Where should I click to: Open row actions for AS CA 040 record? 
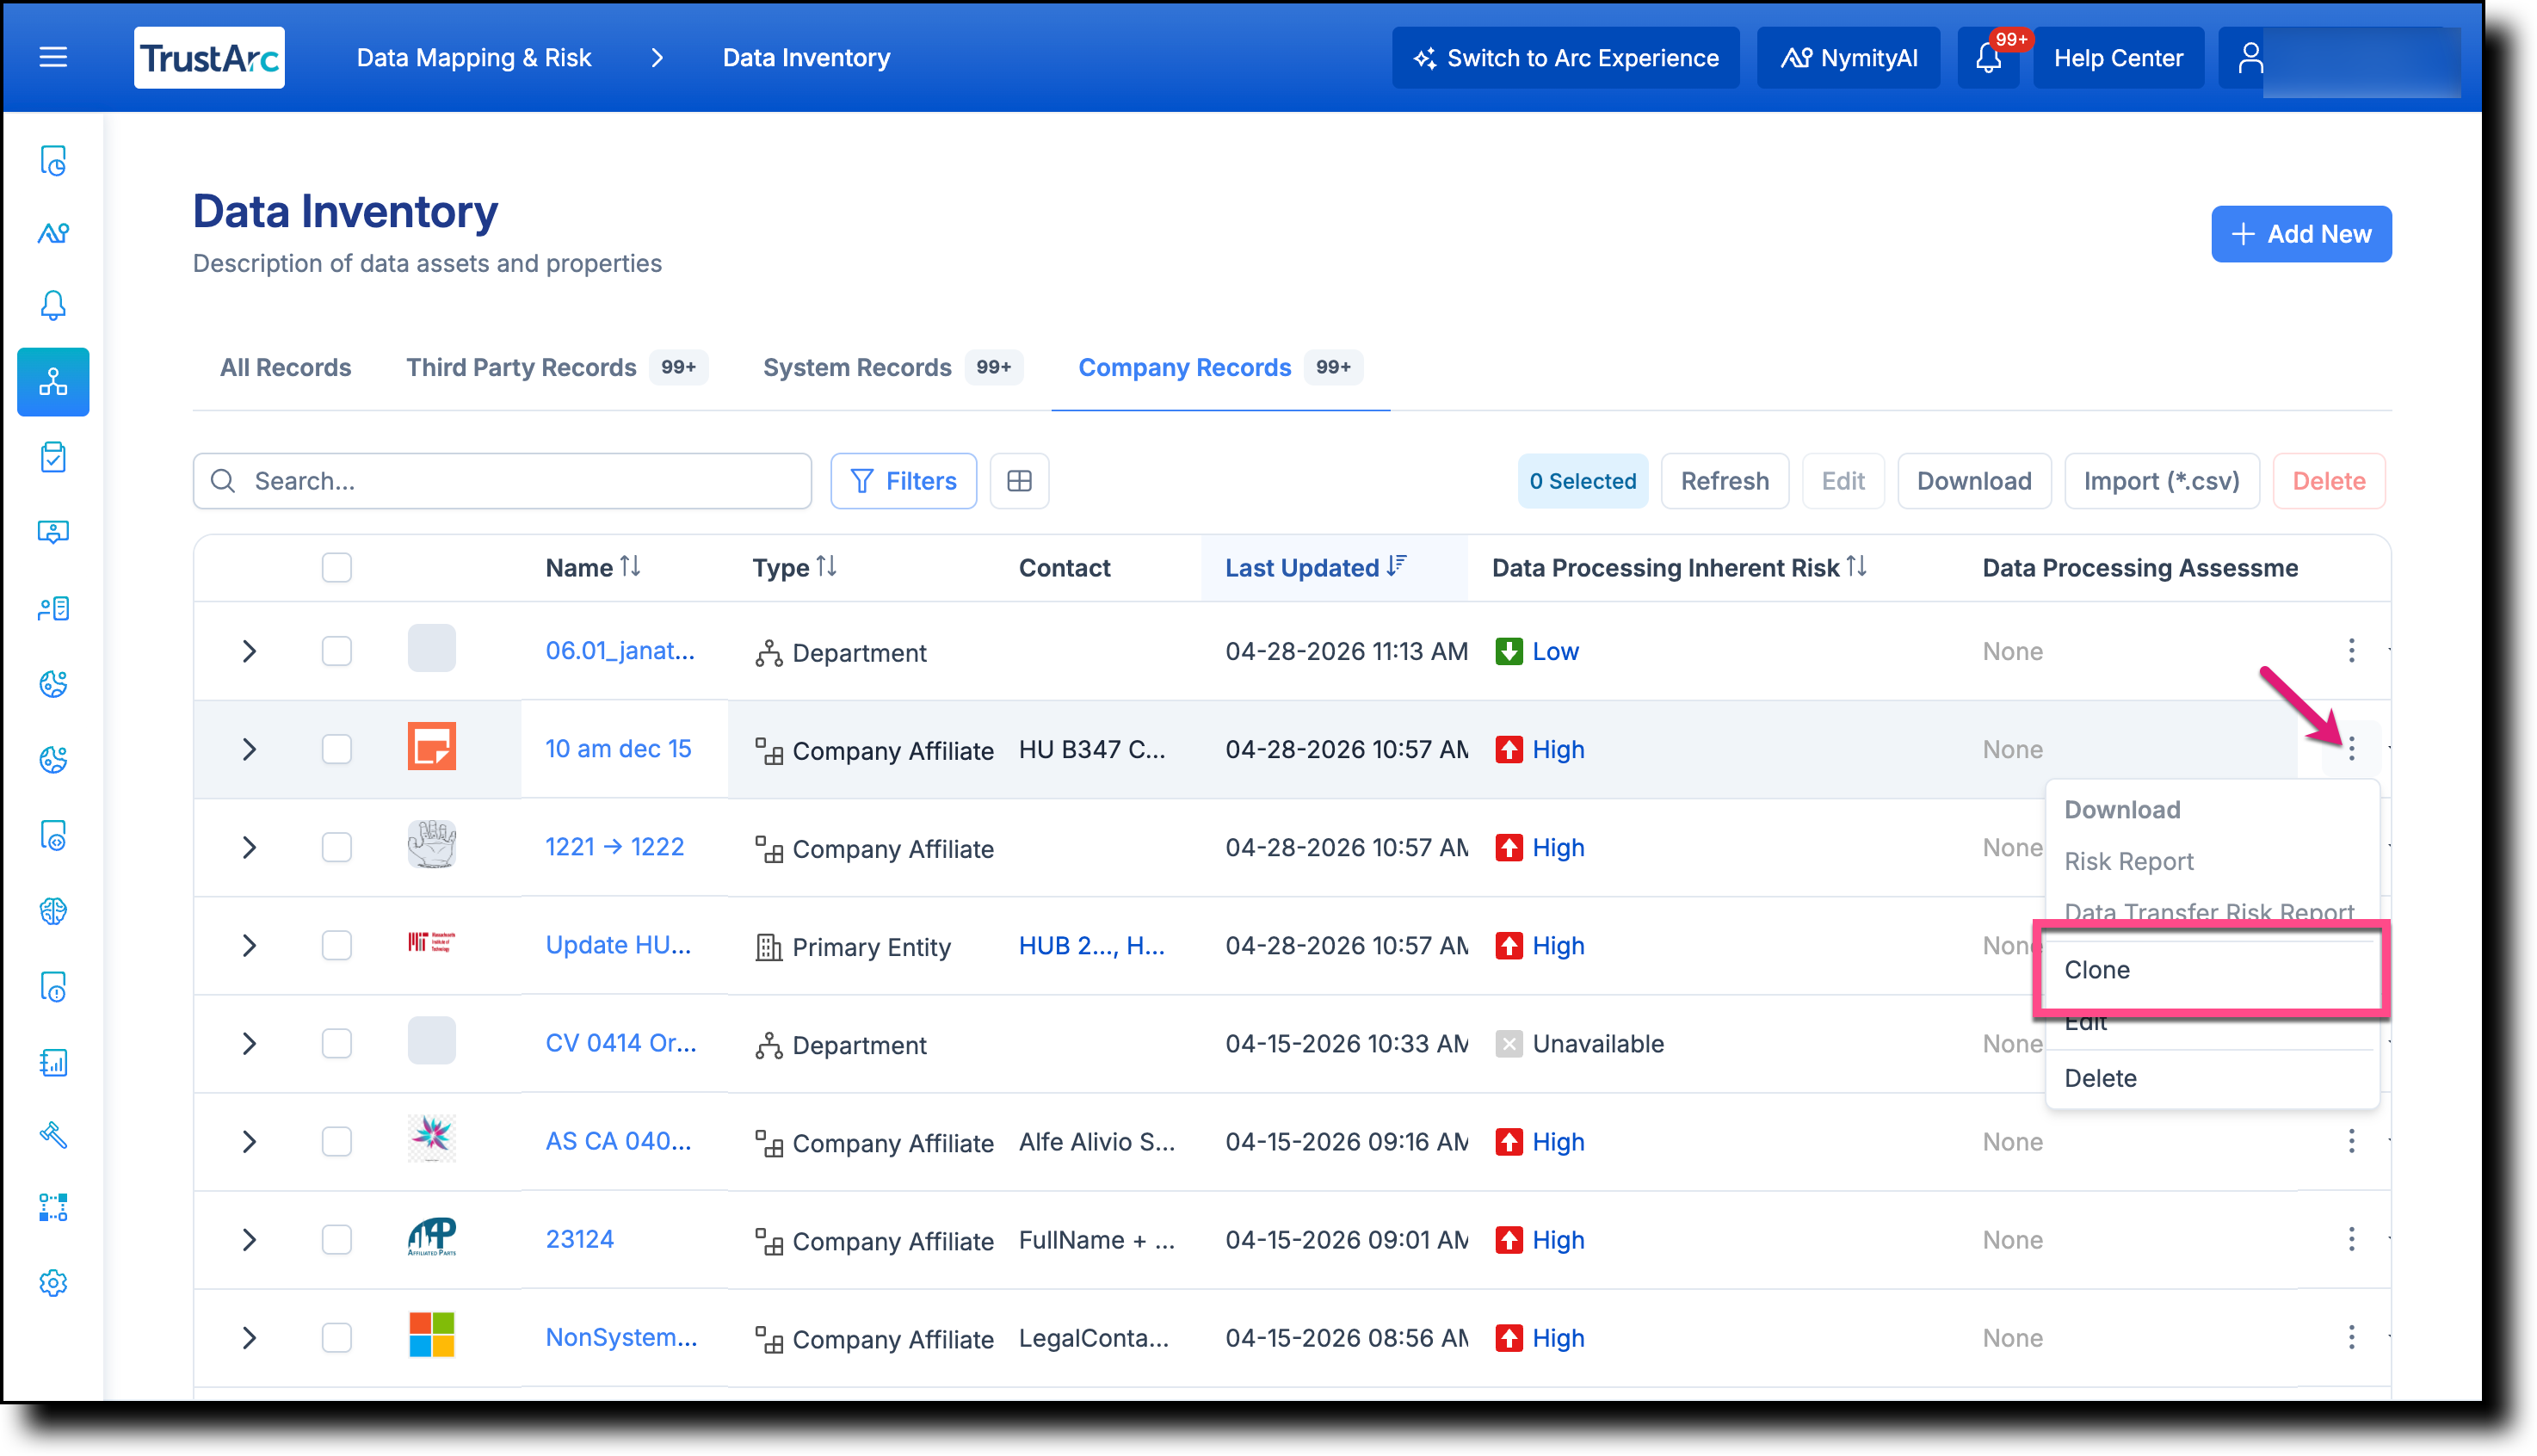coord(2351,1141)
